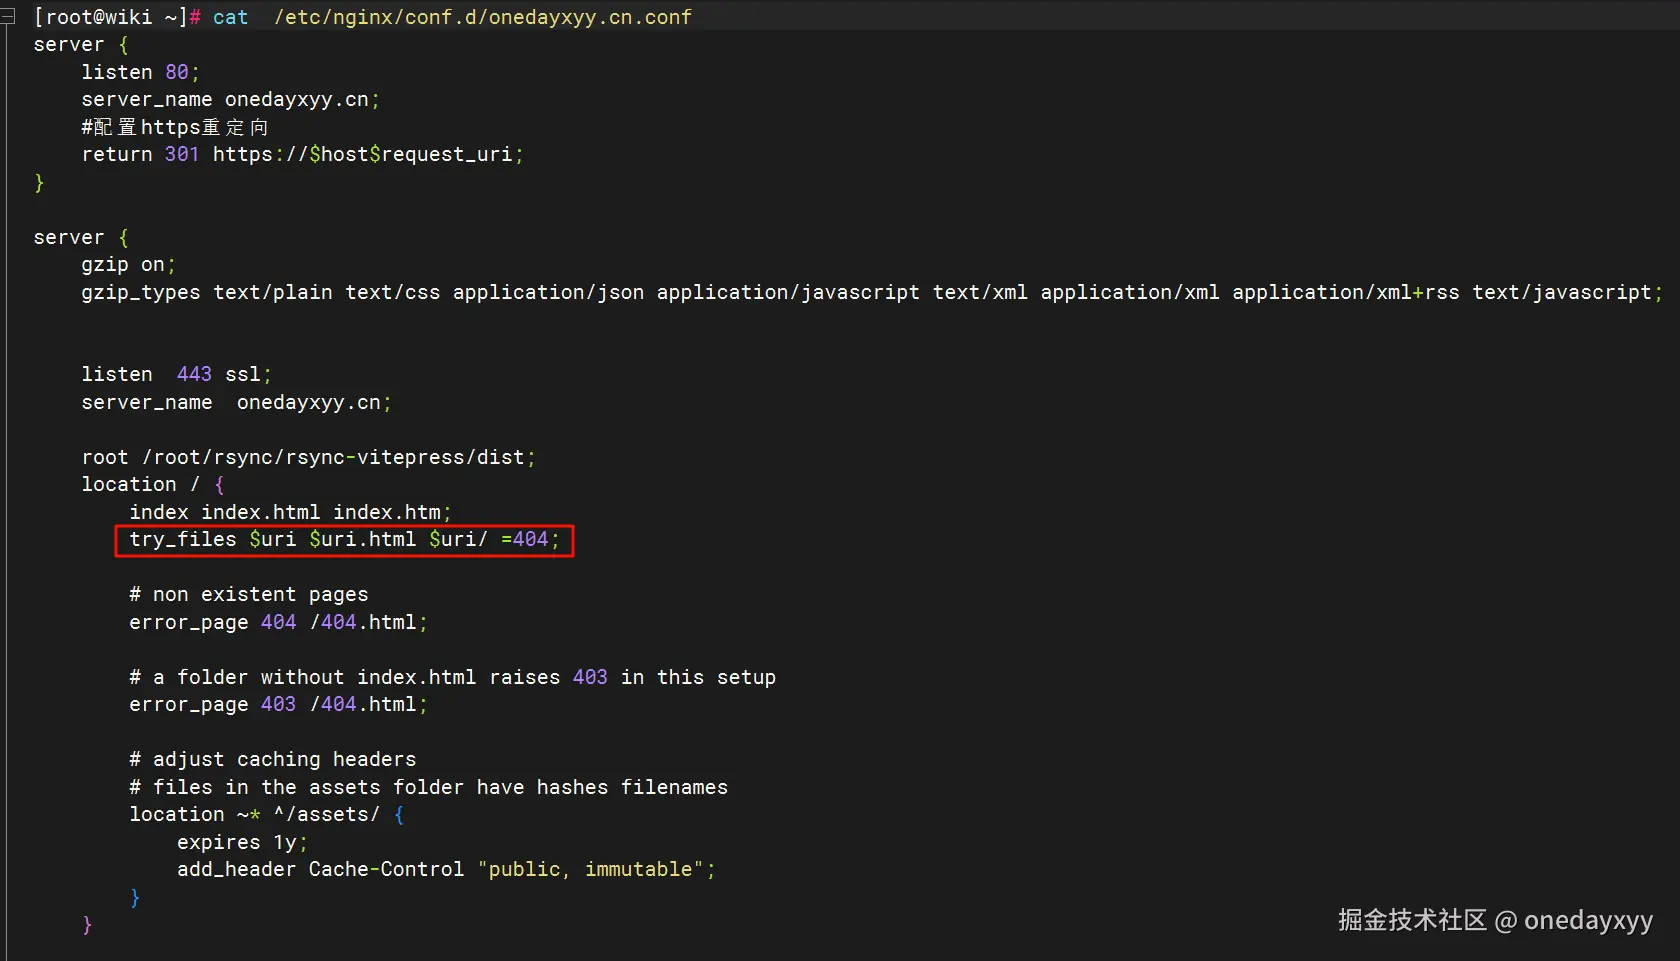1680x961 pixels.
Task: Click the 301 return status code
Action: (x=181, y=154)
